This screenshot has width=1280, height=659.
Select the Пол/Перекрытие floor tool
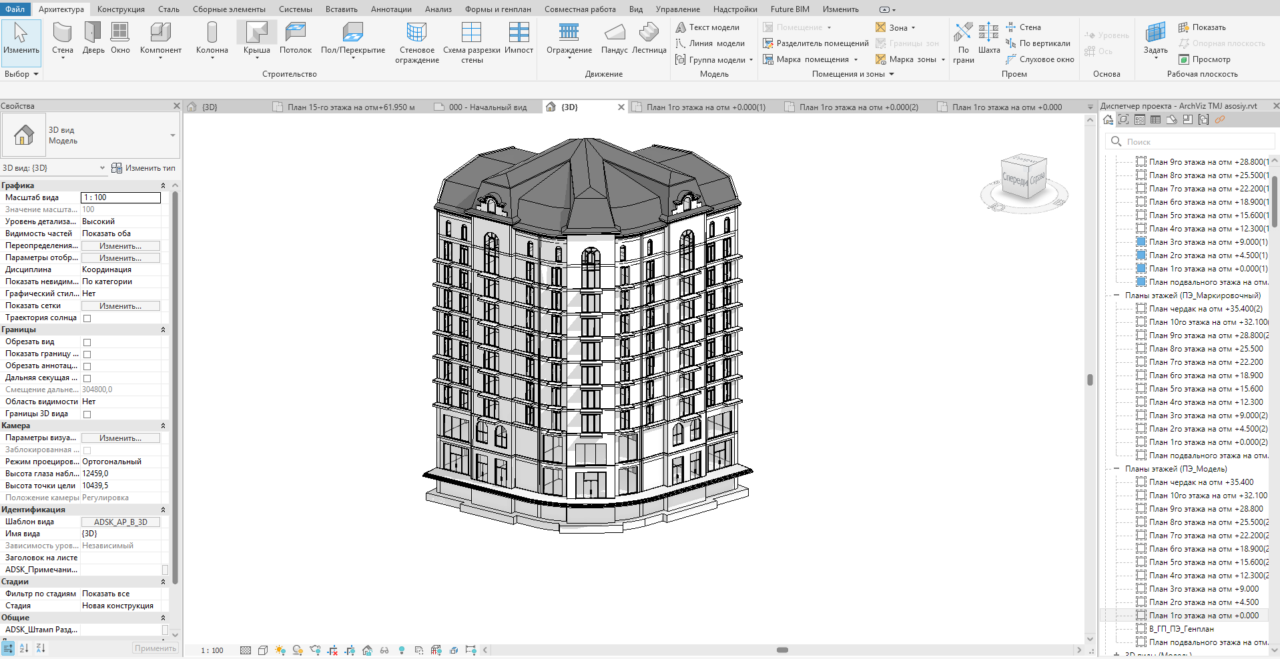coord(353,41)
